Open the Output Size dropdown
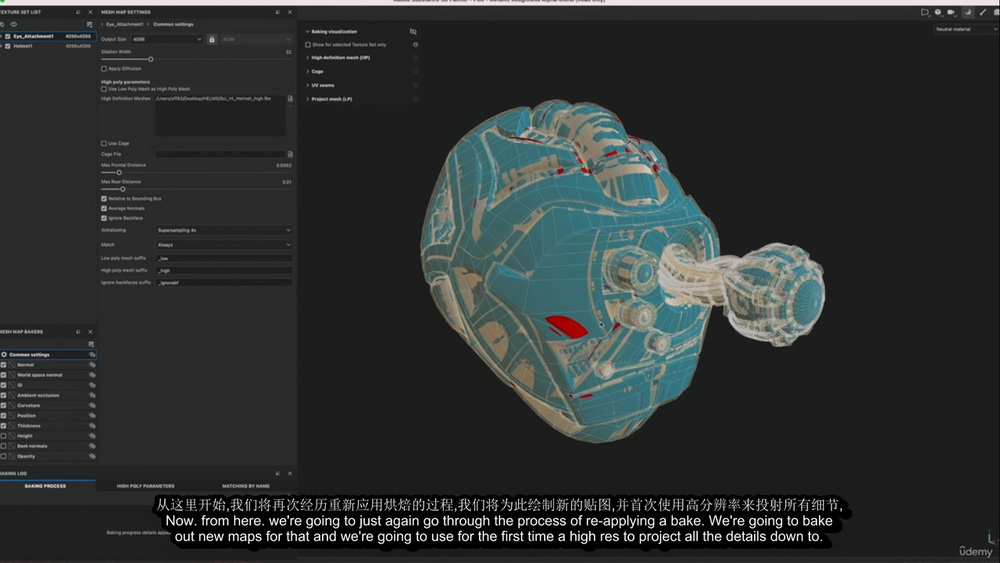 tap(167, 40)
